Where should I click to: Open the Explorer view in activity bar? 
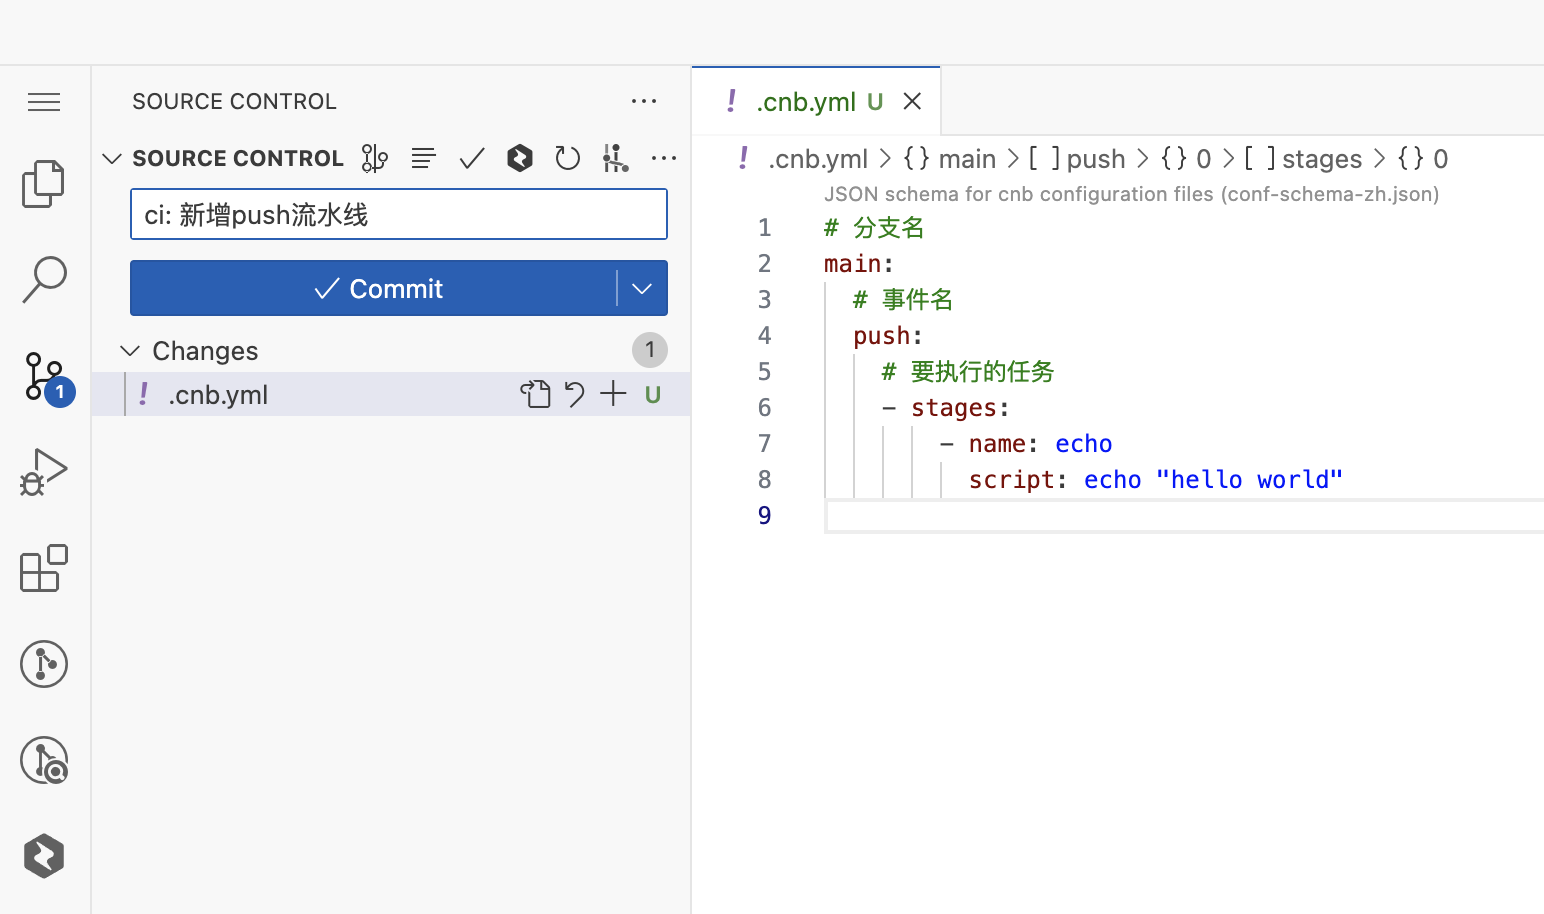pyautogui.click(x=43, y=184)
